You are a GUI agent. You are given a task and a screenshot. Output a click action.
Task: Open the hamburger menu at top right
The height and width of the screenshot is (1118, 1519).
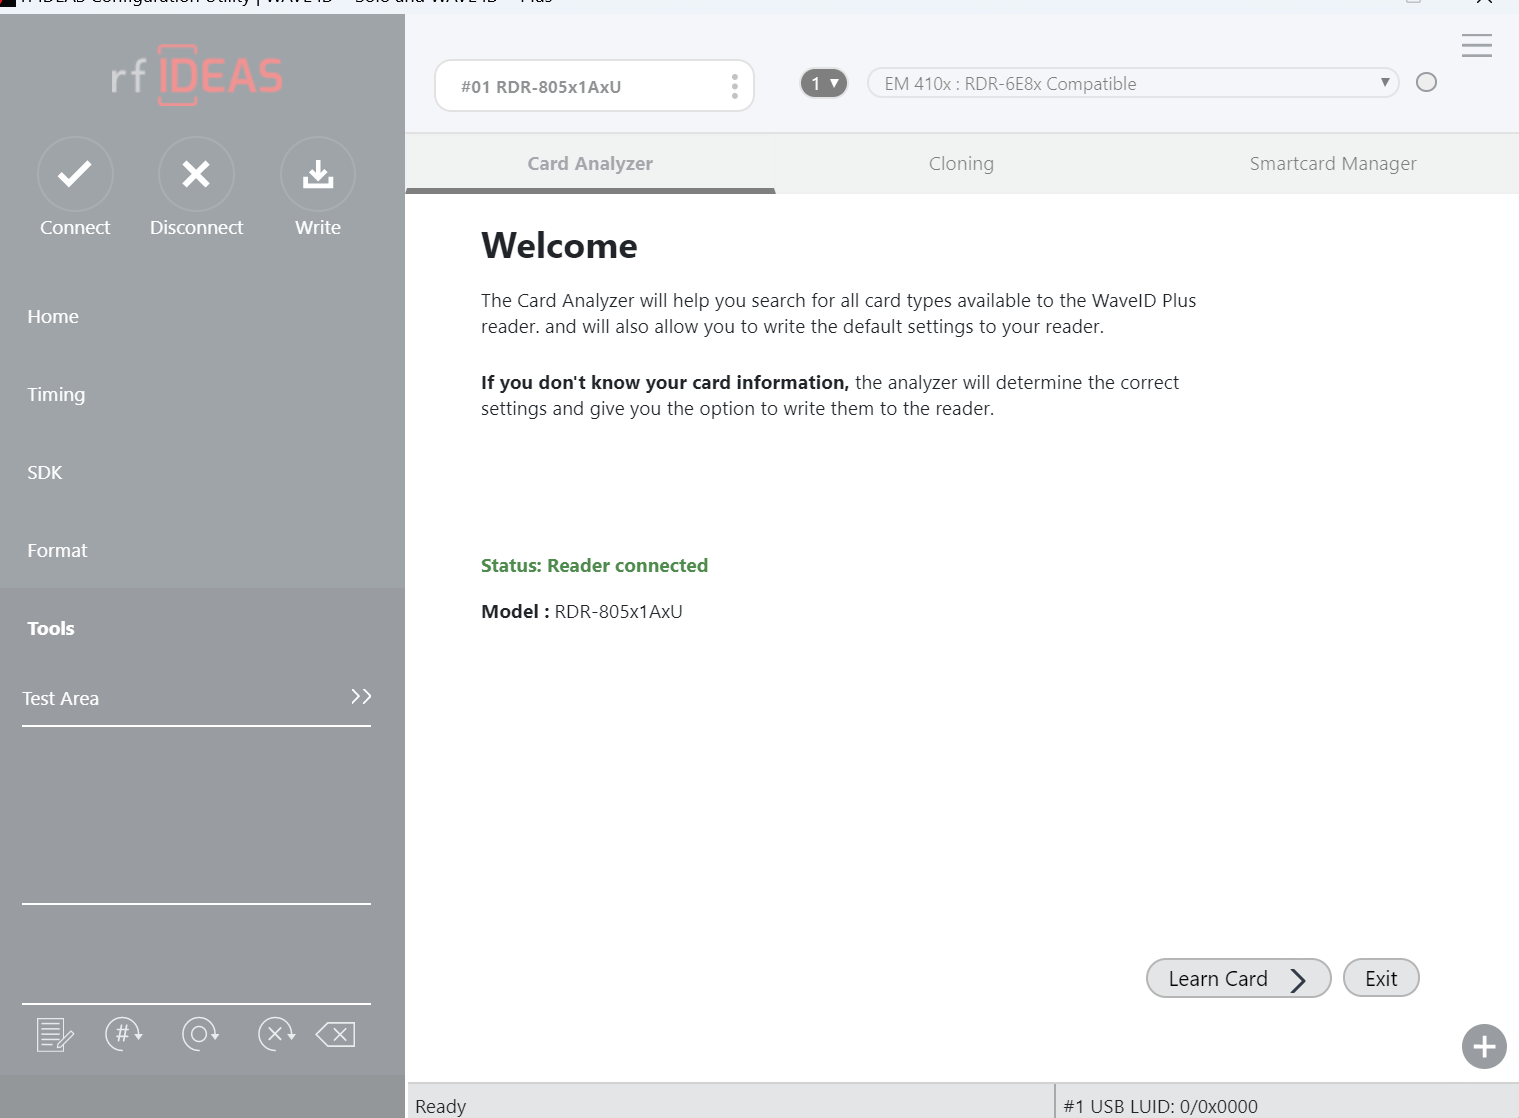(x=1476, y=45)
